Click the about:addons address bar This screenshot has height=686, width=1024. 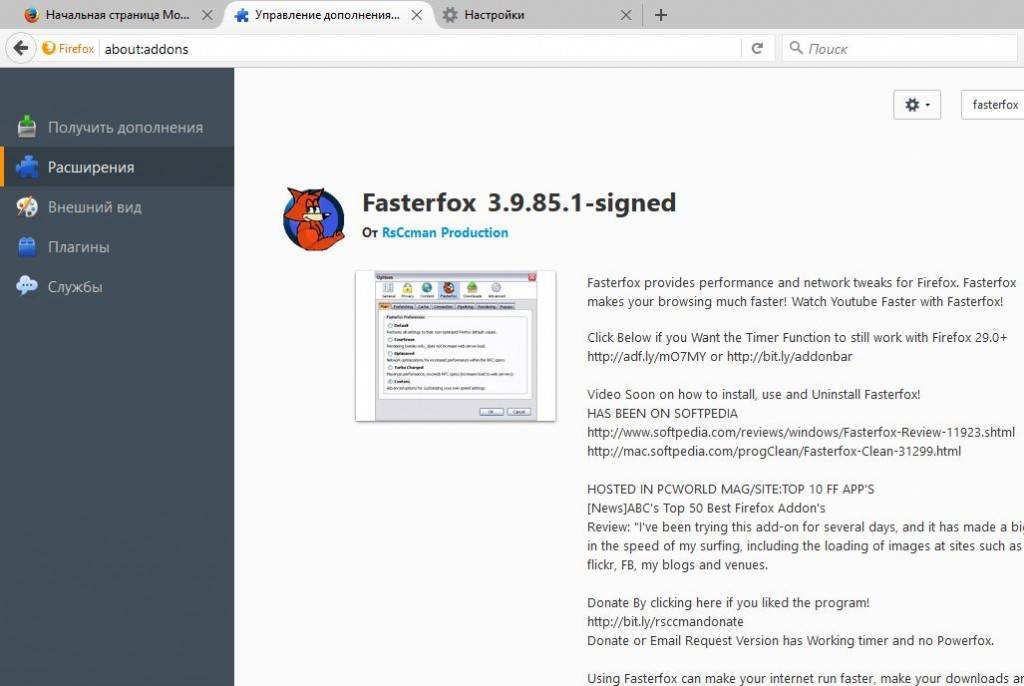coord(418,49)
